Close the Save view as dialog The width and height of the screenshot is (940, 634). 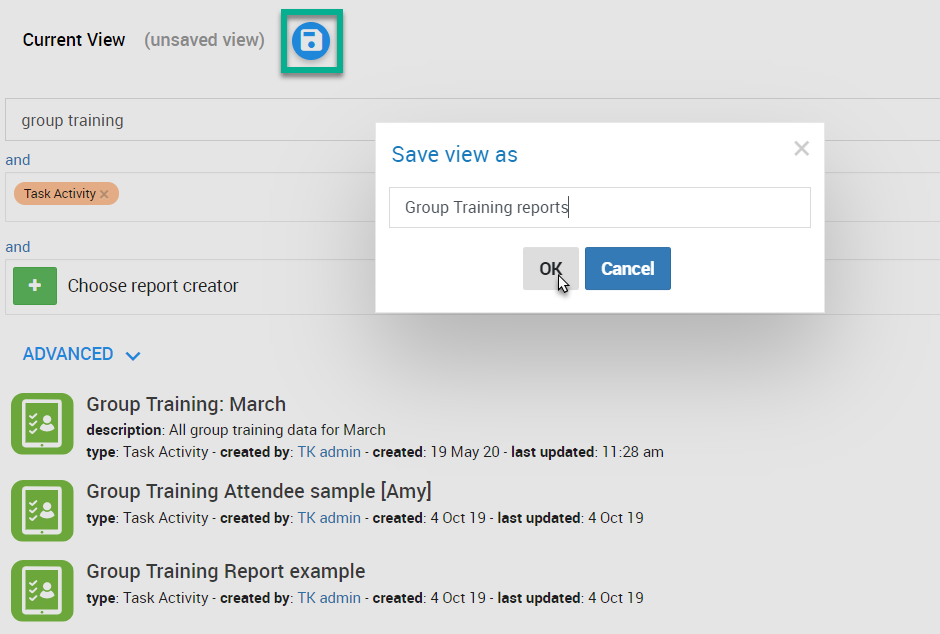click(802, 148)
